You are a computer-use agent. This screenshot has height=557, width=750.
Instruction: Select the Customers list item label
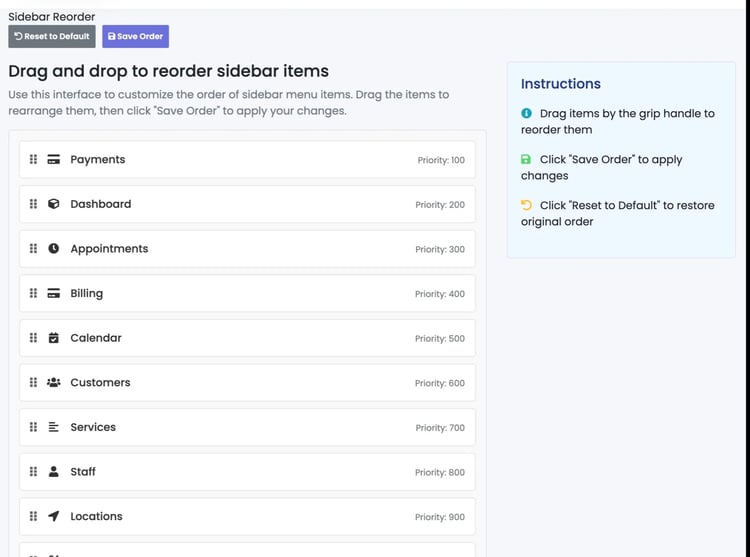[x=100, y=382]
